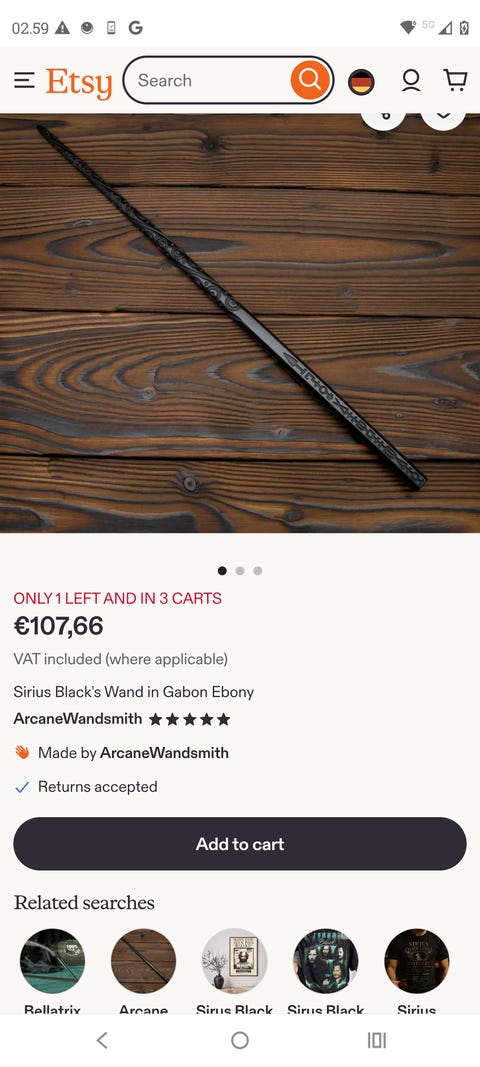Select the second image carousel dot

click(x=240, y=570)
